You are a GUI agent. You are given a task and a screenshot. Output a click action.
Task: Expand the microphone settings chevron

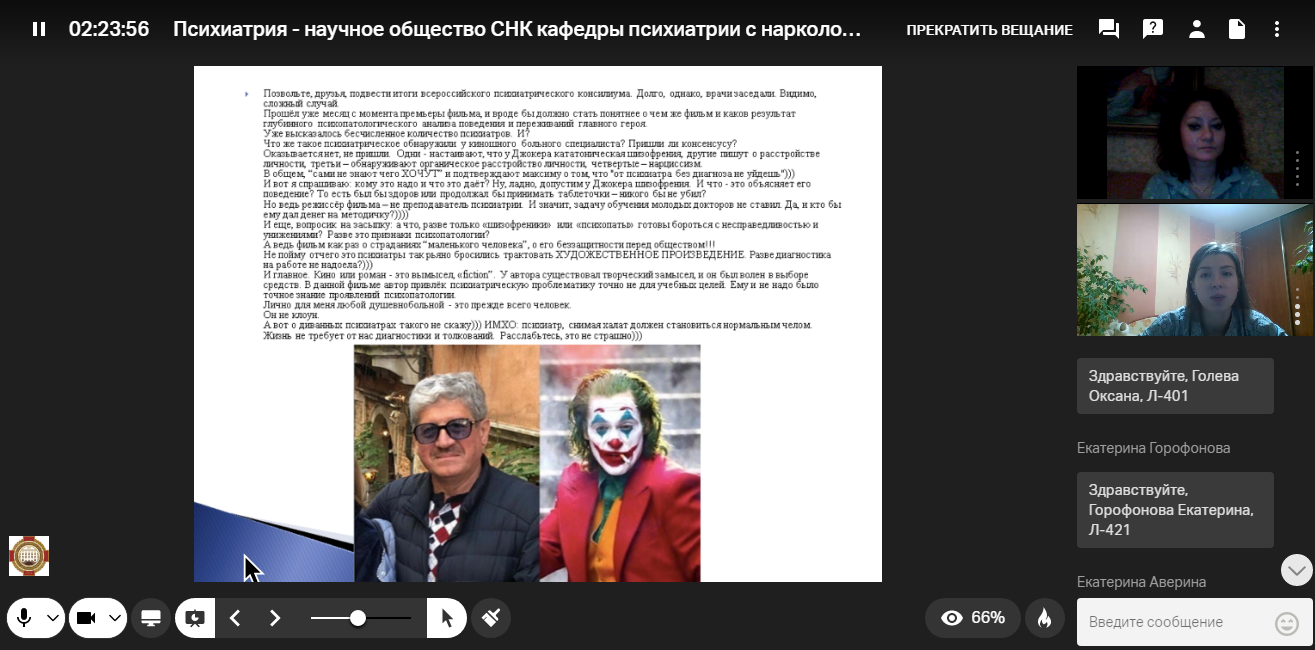53,618
